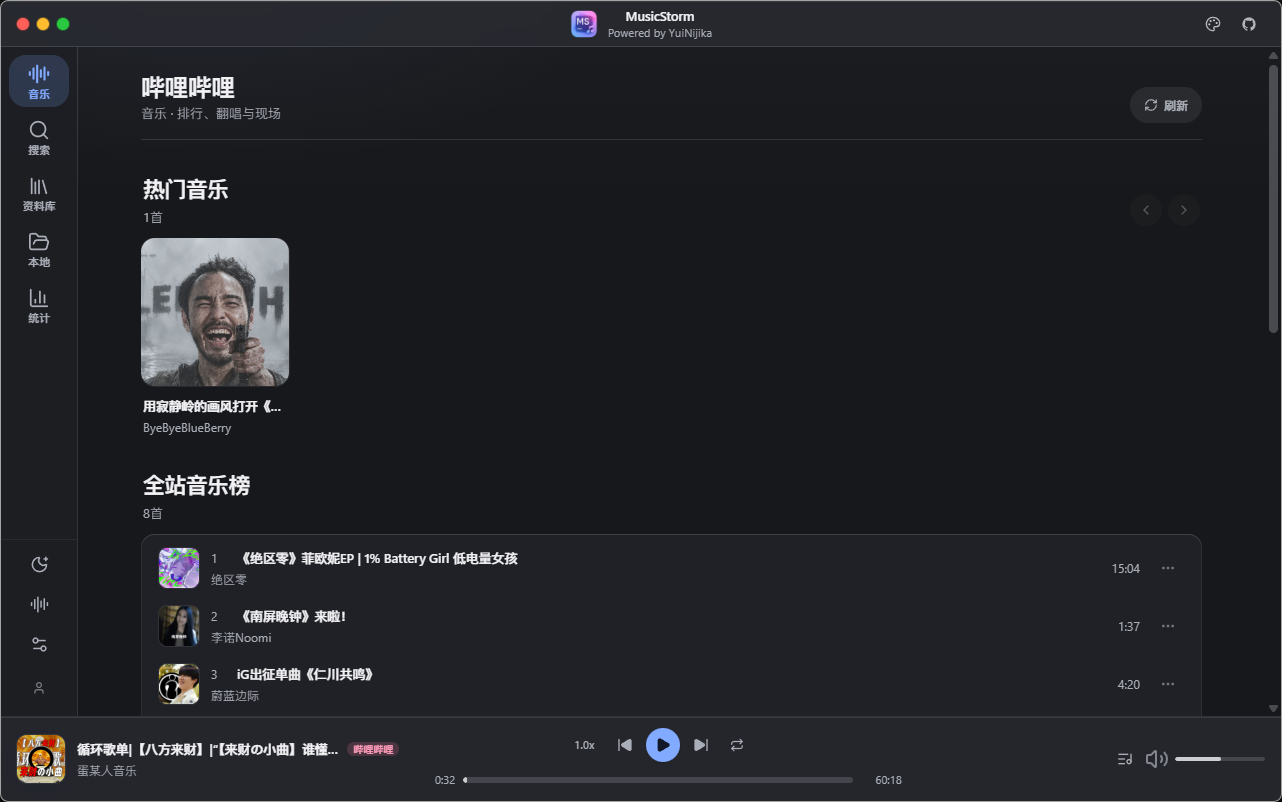Viewport: 1282px width, 802px height.
Task: Open more options for iG出征单曲 track
Action: (1167, 684)
